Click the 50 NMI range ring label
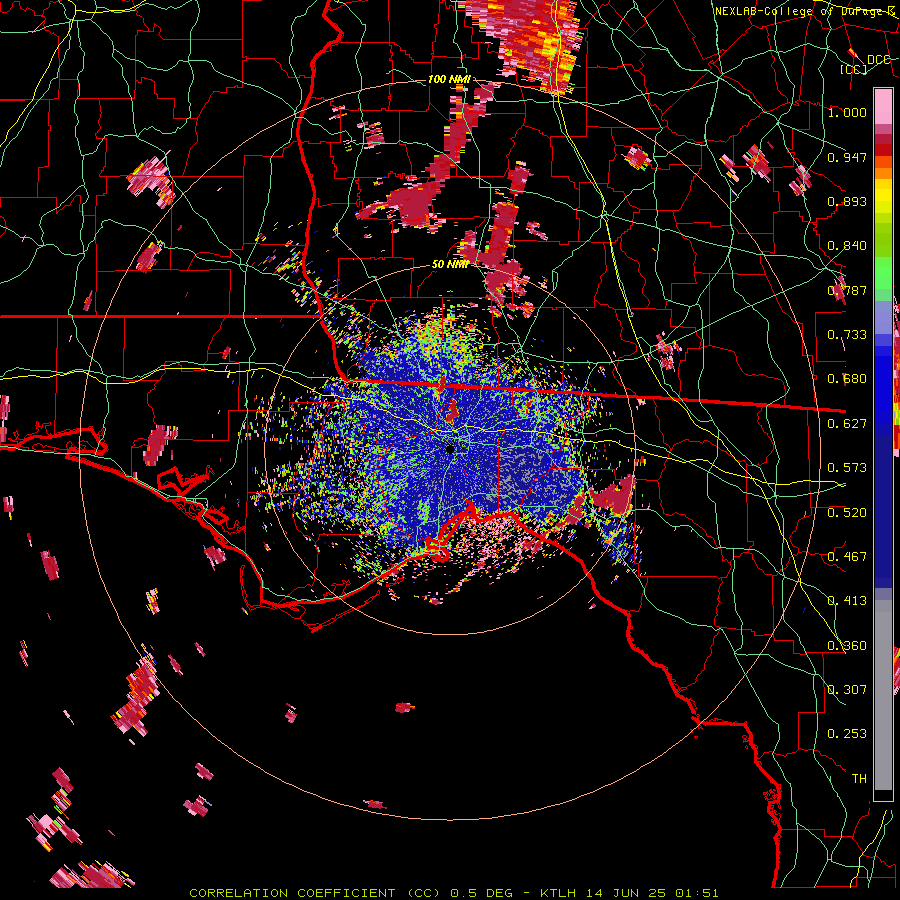 [451, 265]
